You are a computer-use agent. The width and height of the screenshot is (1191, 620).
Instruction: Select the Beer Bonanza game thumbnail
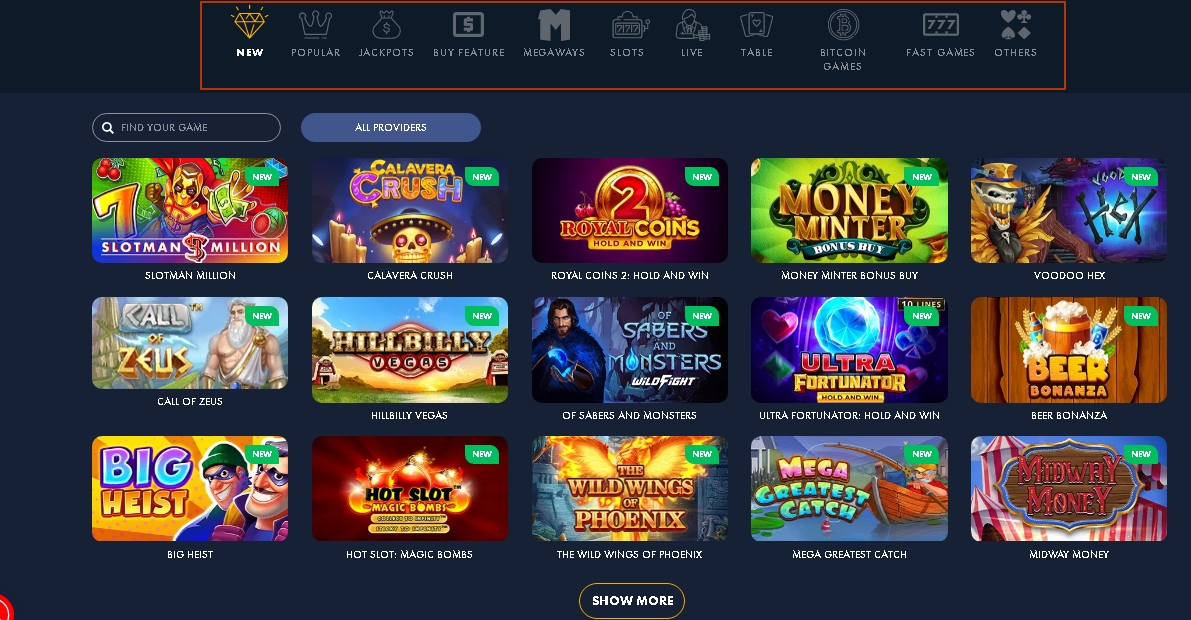click(1068, 350)
